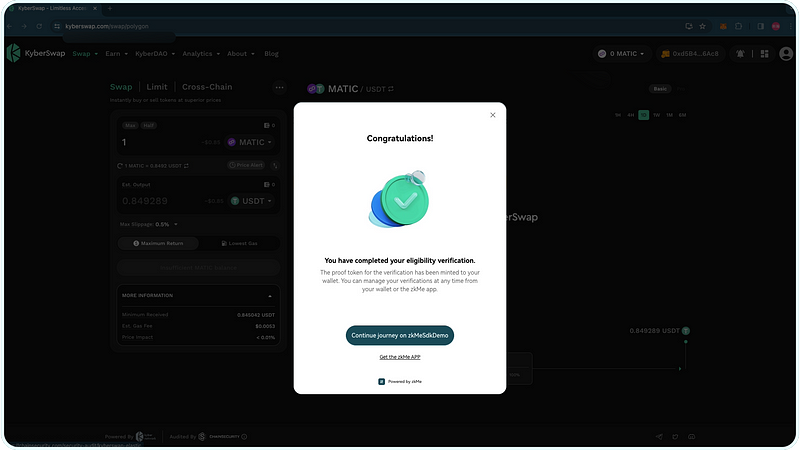Open the Discord icon in the footer

692,437
